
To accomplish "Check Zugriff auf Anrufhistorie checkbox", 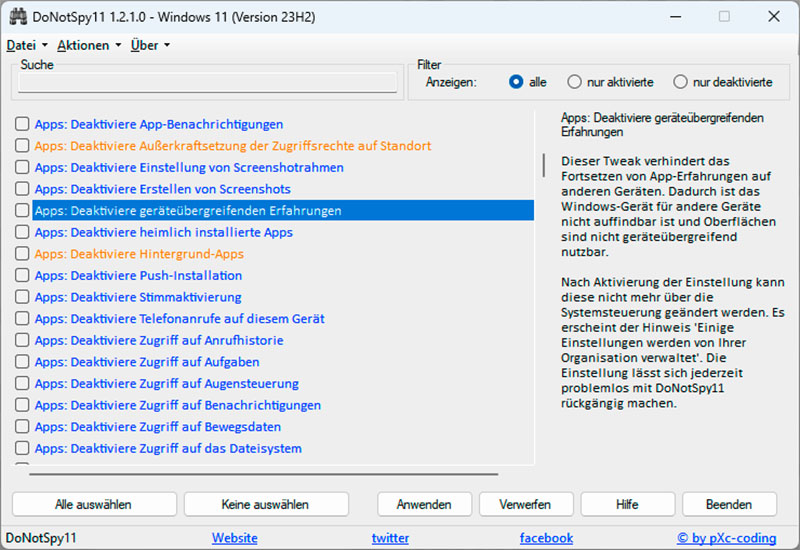I will click(22, 340).
